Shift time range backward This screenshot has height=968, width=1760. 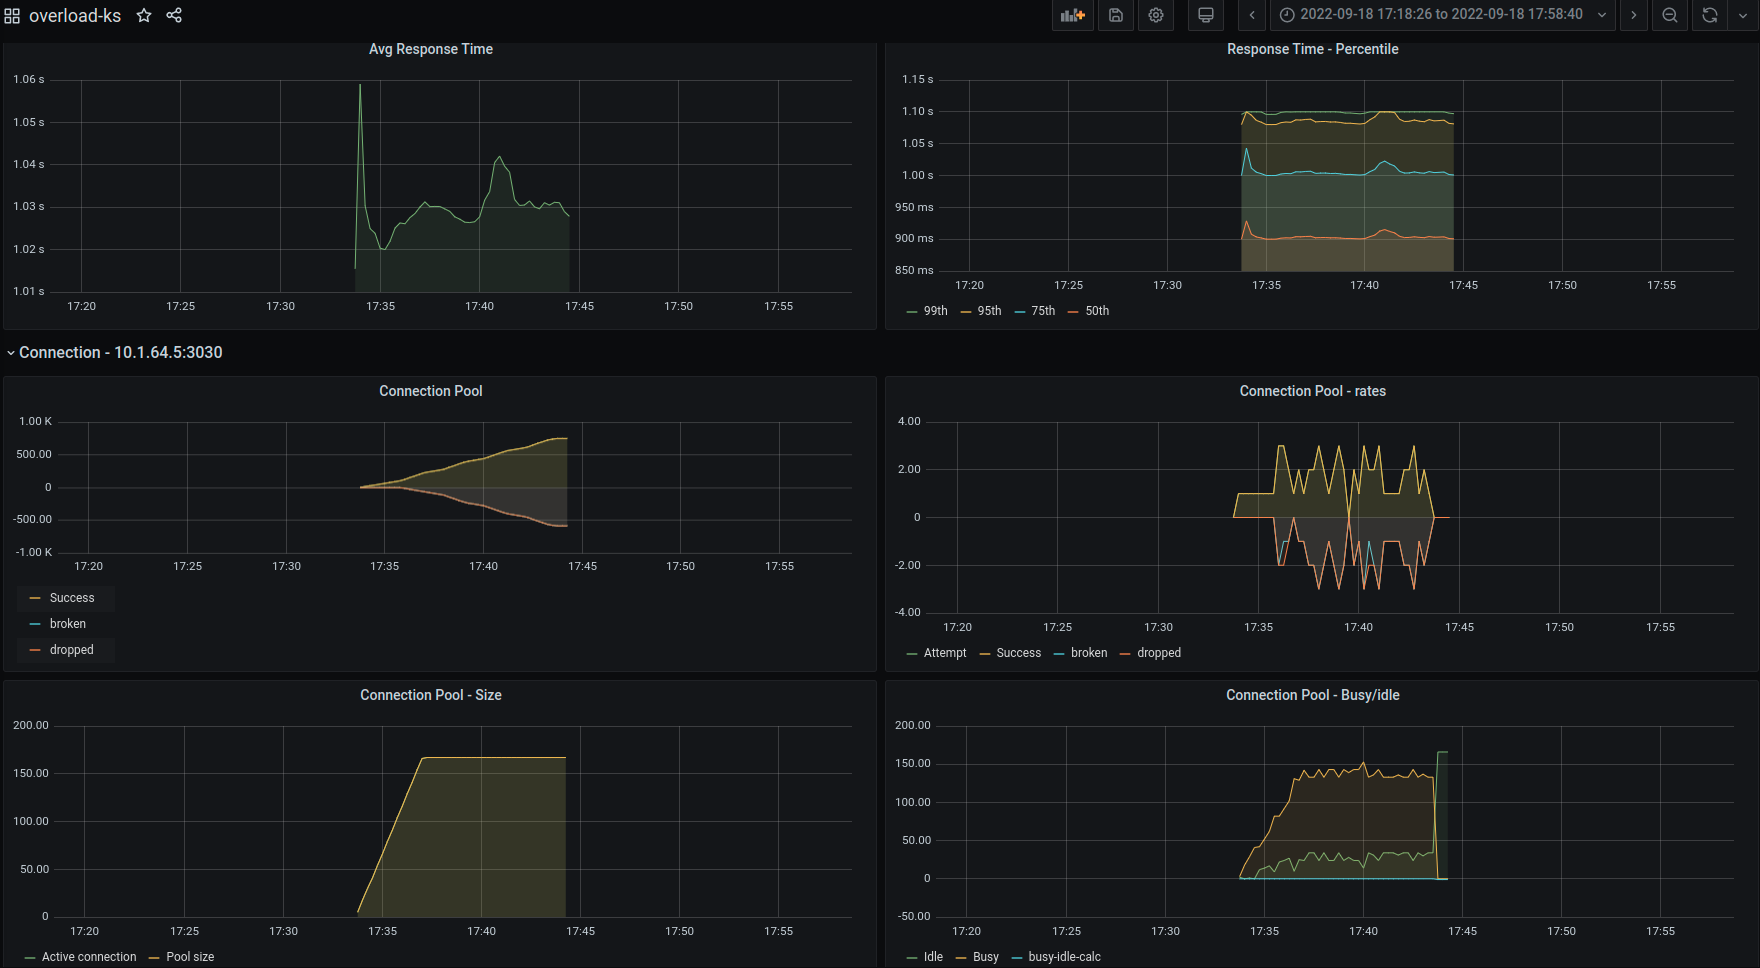(1252, 15)
